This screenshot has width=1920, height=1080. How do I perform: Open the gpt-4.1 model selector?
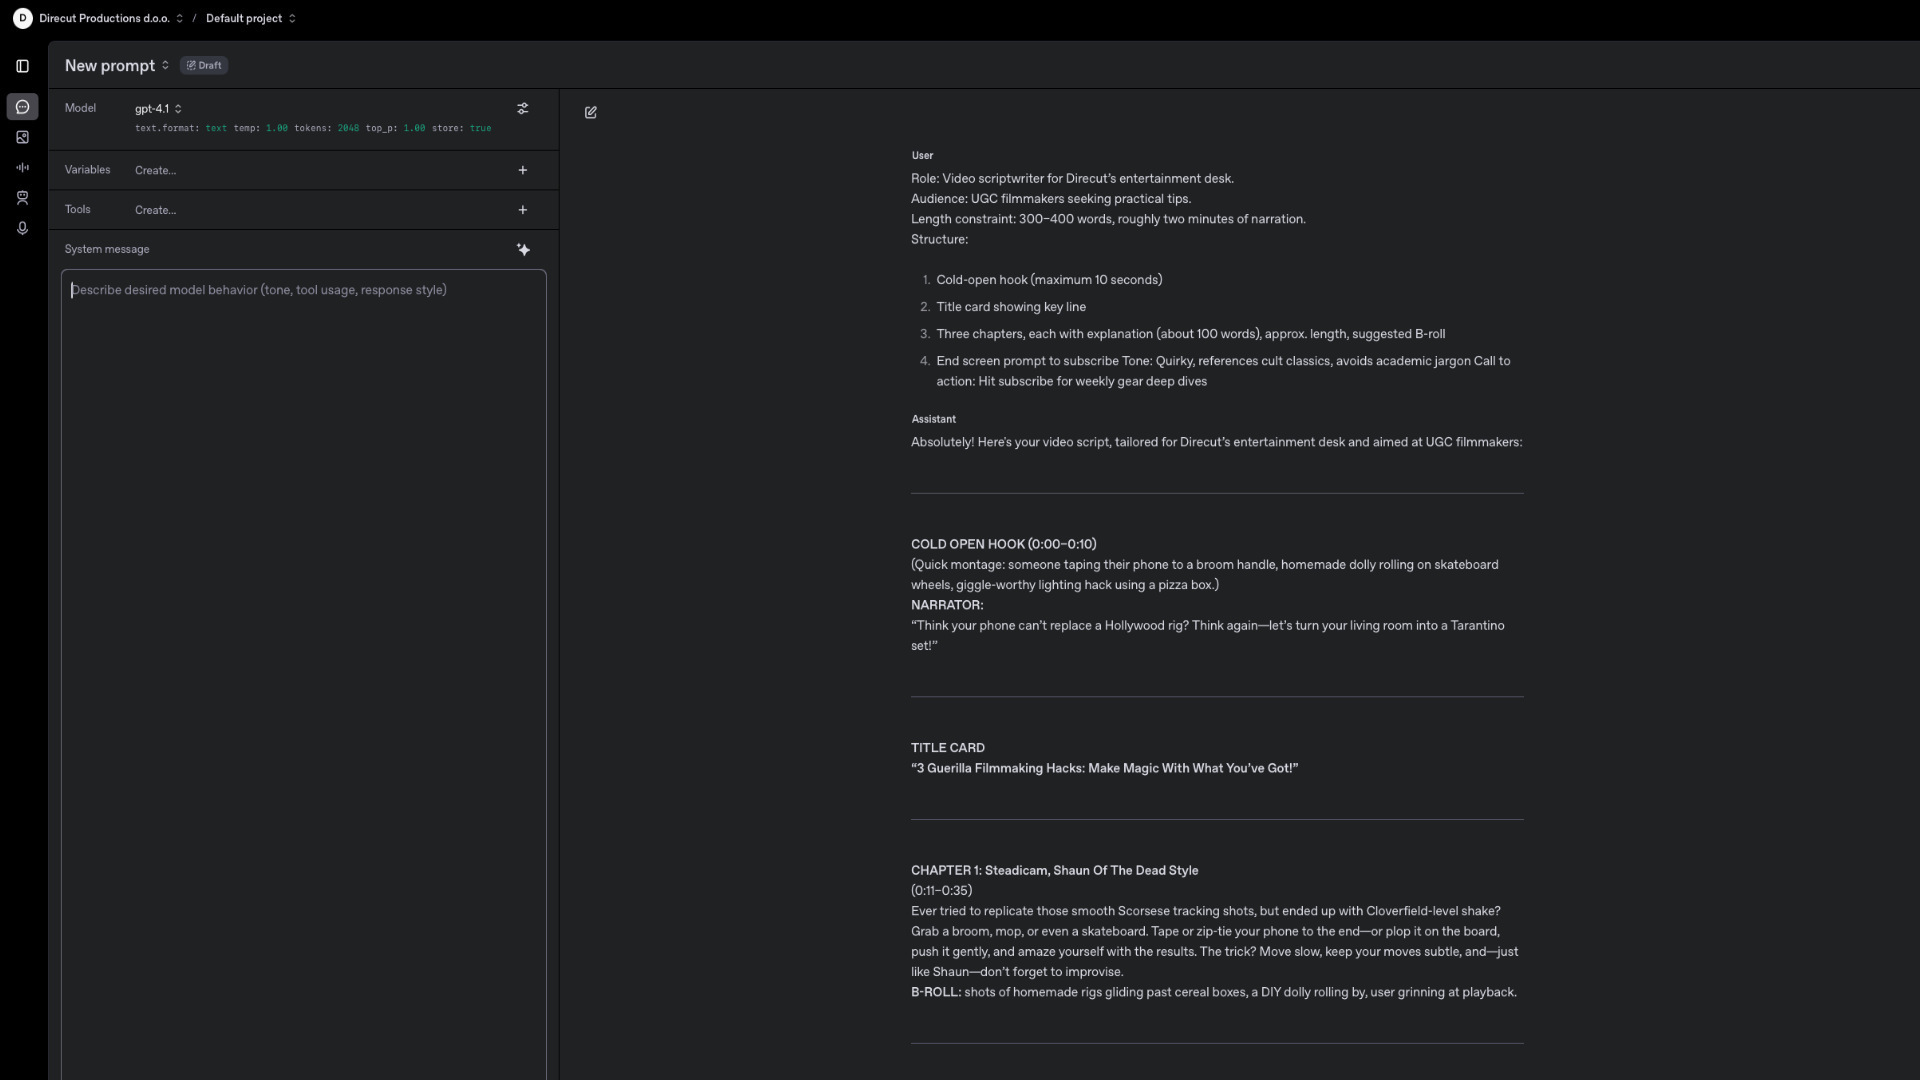click(x=158, y=108)
